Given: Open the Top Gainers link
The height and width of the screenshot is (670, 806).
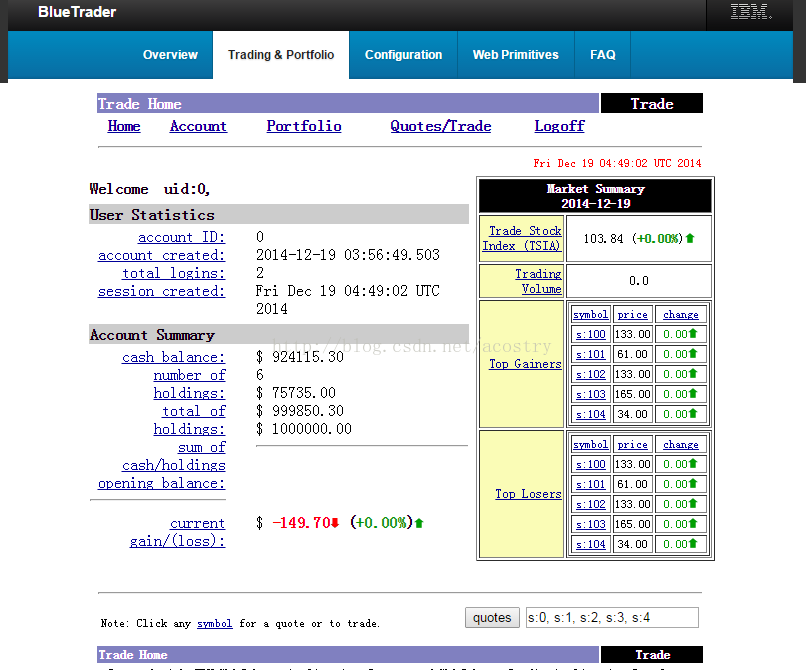Looking at the screenshot, I should coord(525,364).
